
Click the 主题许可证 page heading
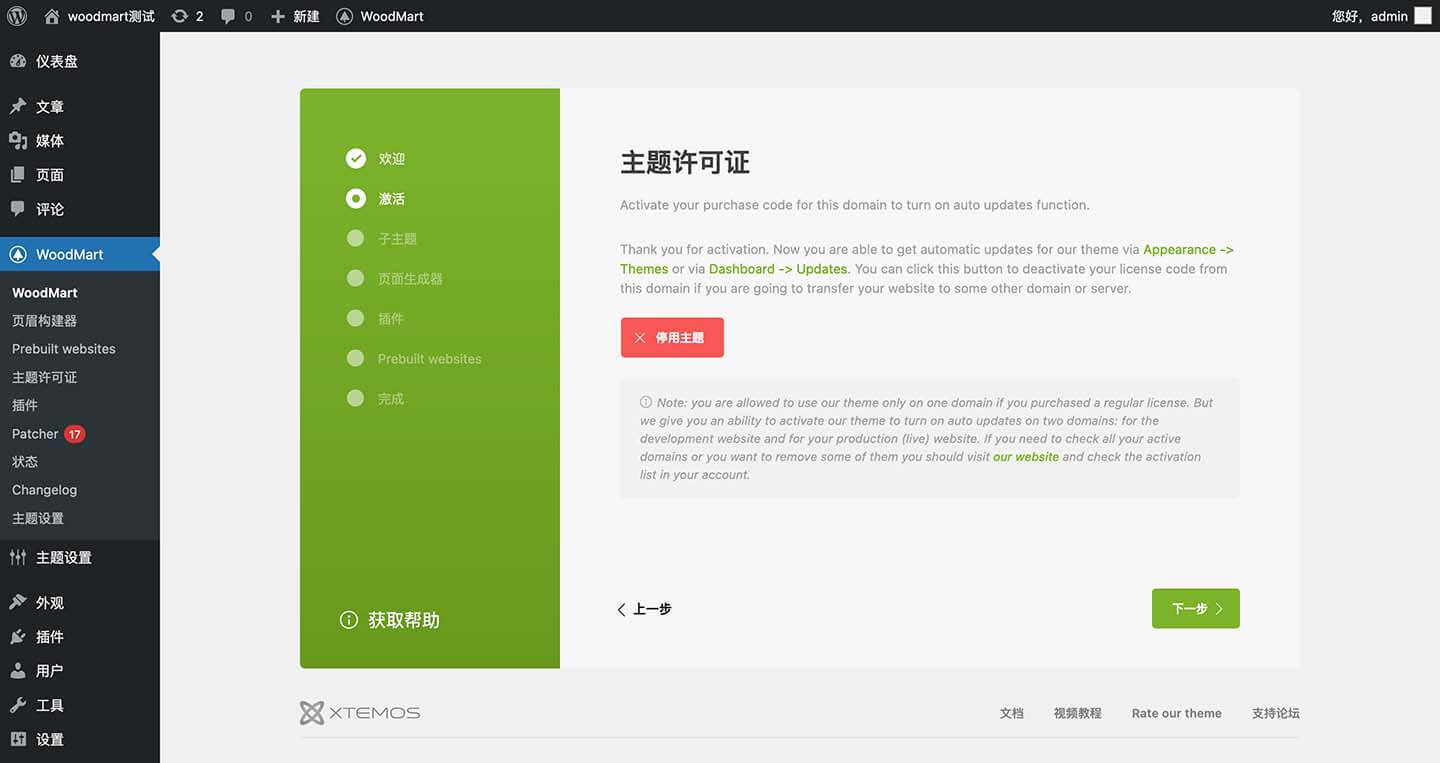(685, 163)
